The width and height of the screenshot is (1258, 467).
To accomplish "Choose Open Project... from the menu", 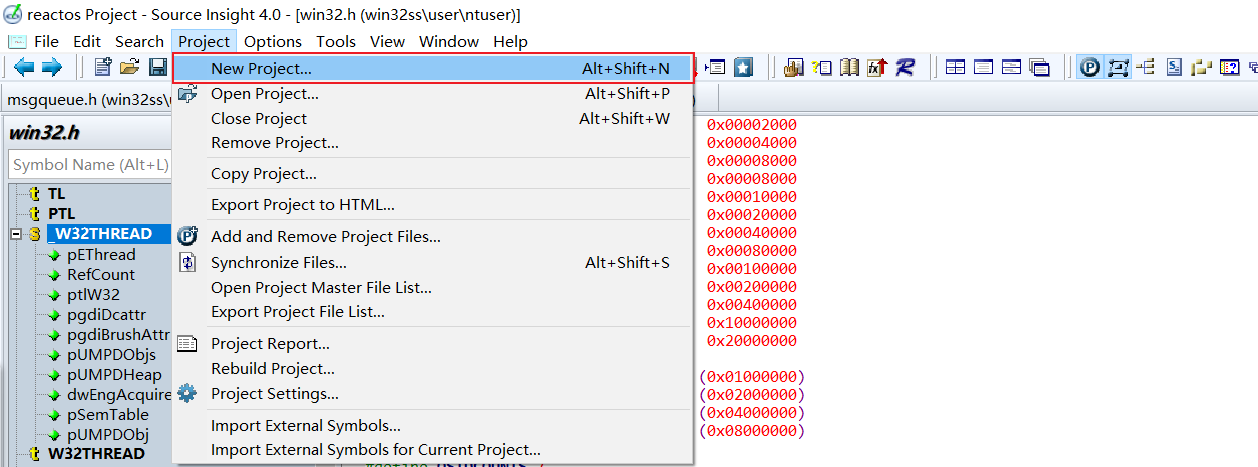I will point(433,94).
